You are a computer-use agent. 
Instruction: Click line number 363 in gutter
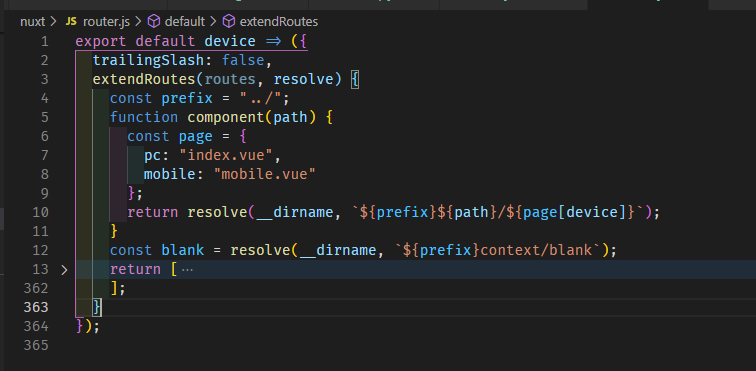click(x=37, y=307)
